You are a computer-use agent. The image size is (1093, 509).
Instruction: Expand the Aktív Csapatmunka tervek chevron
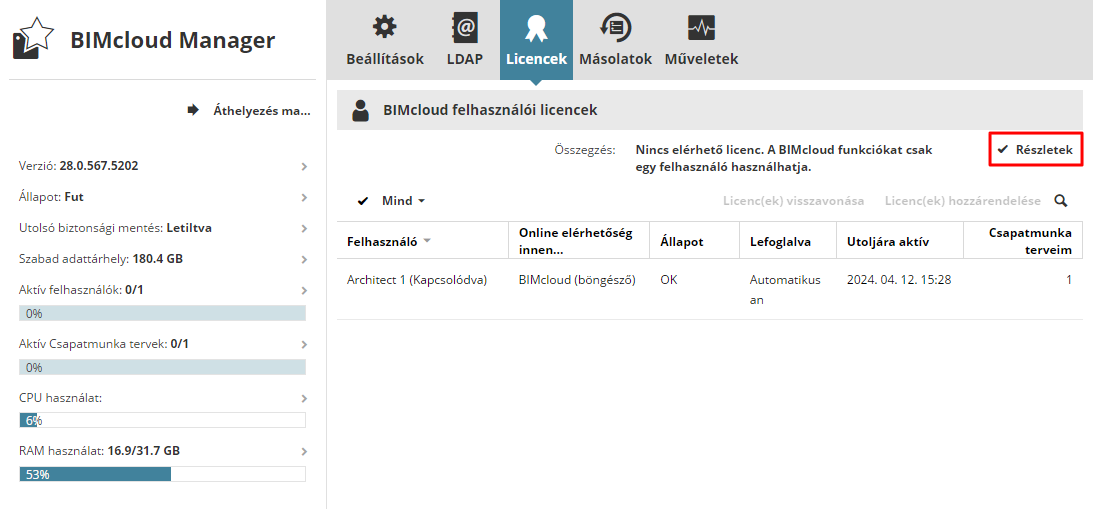point(304,344)
